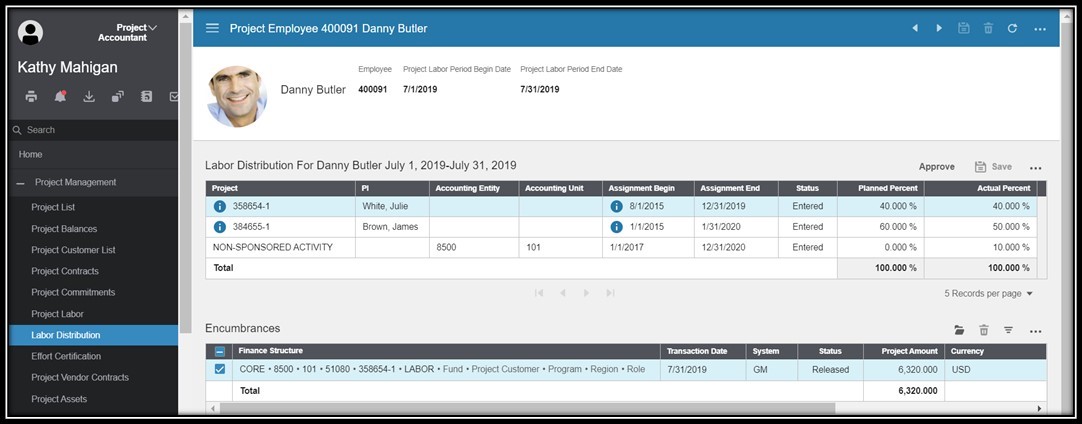Click the Assignment End column header

pos(736,188)
